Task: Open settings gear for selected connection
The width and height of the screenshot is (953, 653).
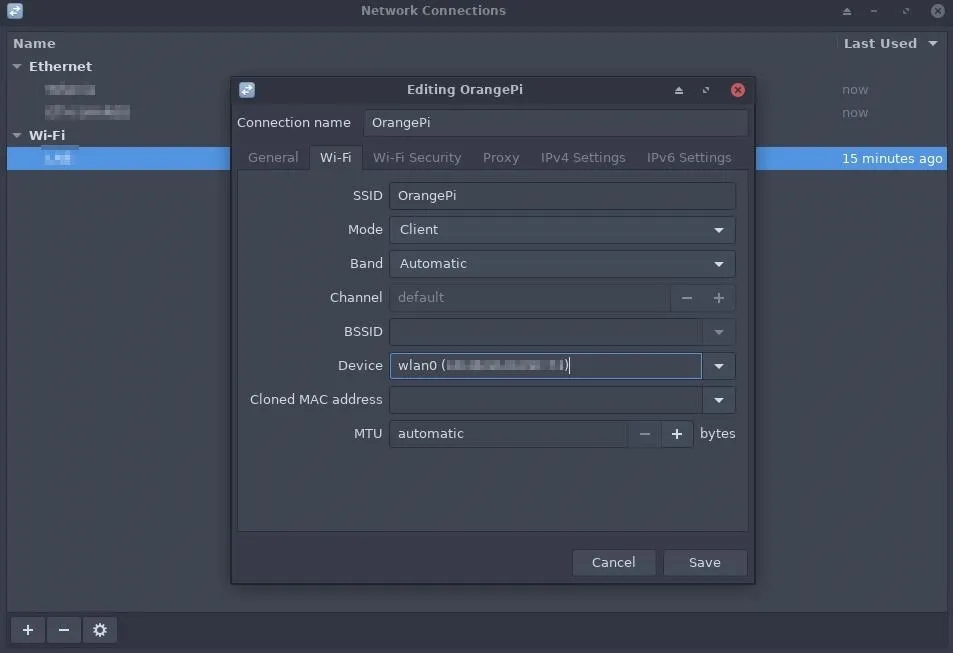Action: pyautogui.click(x=100, y=630)
